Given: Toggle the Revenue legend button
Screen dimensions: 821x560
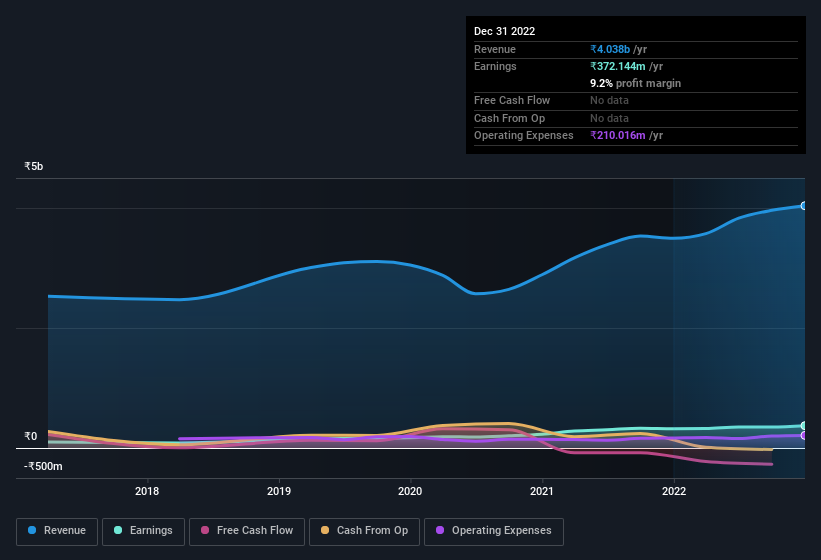Looking at the screenshot, I should tap(57, 532).
